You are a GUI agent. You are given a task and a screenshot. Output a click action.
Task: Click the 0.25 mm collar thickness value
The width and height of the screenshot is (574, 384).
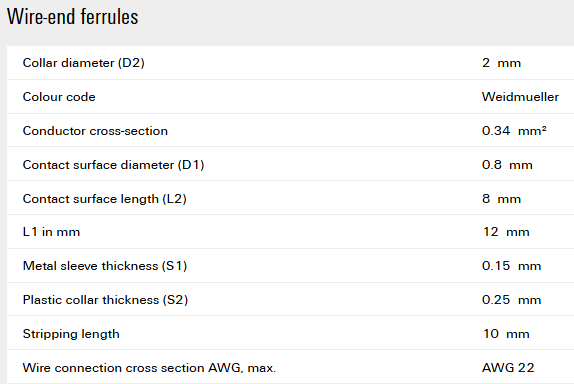click(x=511, y=300)
